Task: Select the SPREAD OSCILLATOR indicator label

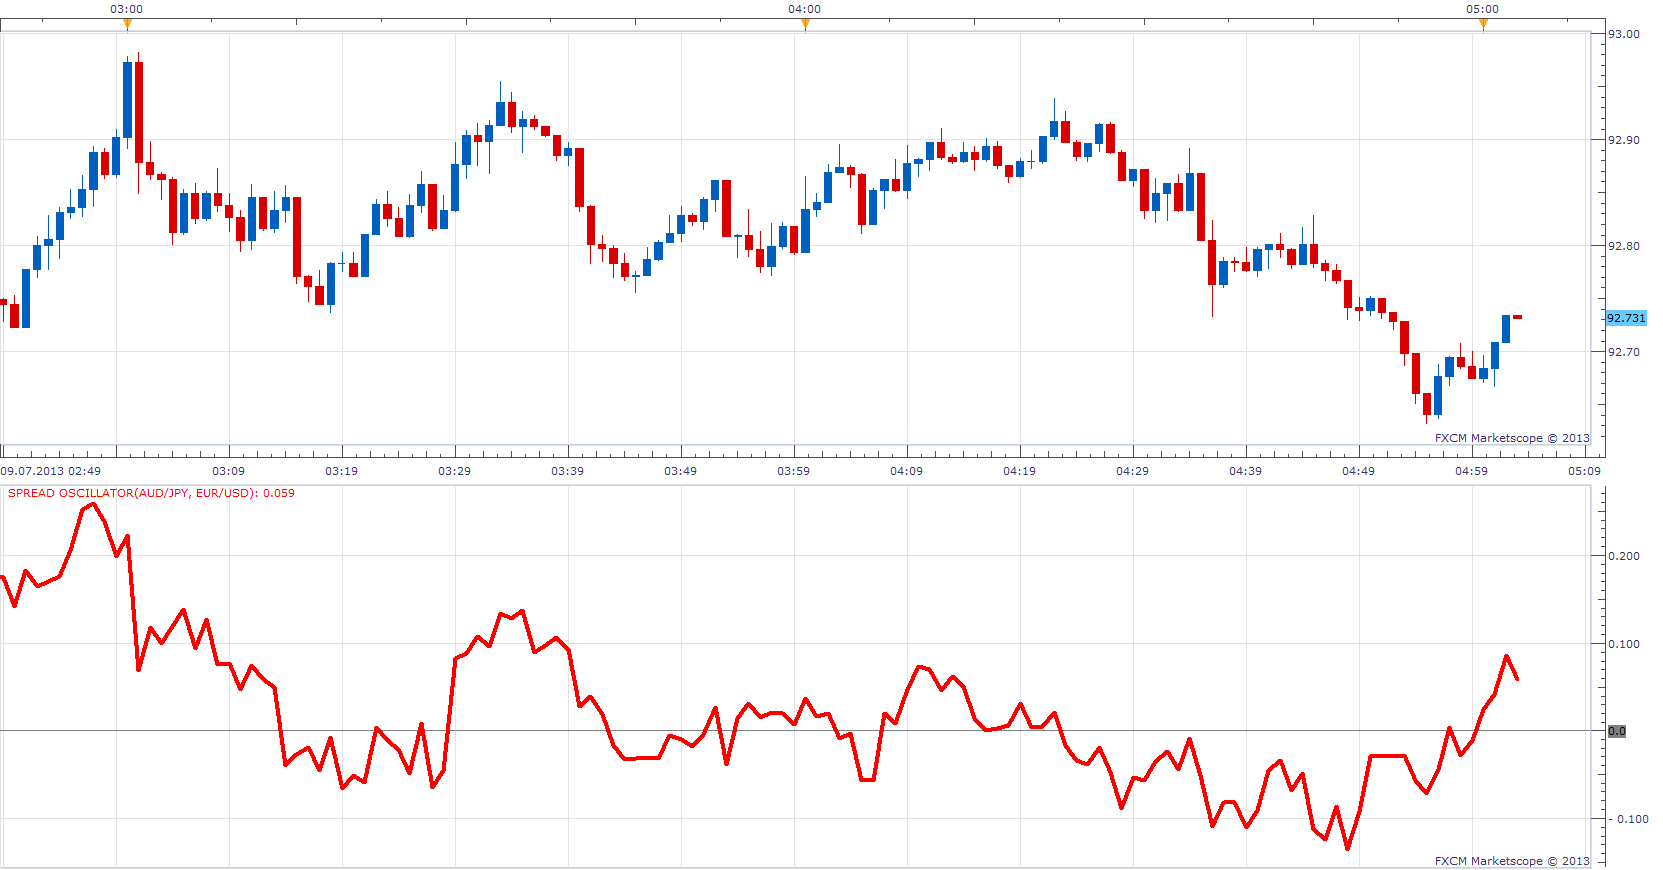Action: [151, 493]
